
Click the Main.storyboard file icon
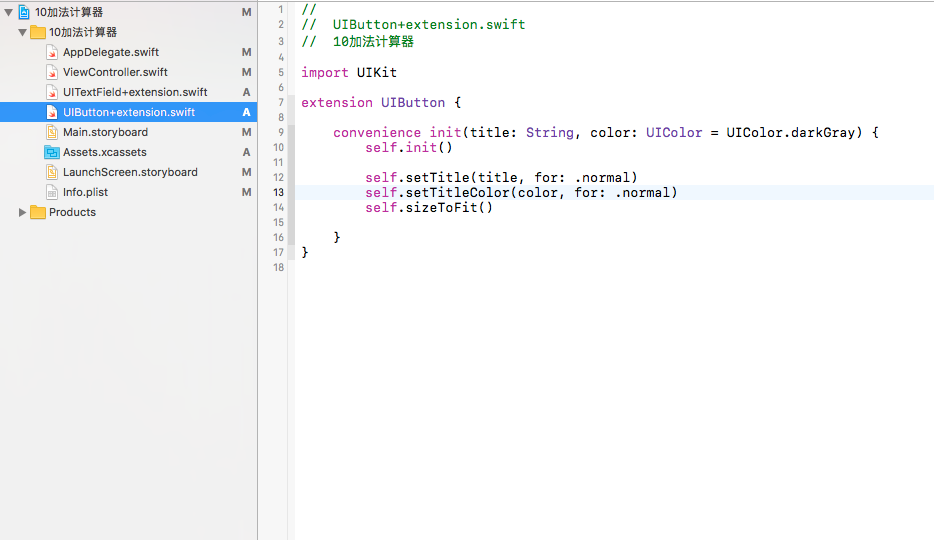tap(52, 132)
